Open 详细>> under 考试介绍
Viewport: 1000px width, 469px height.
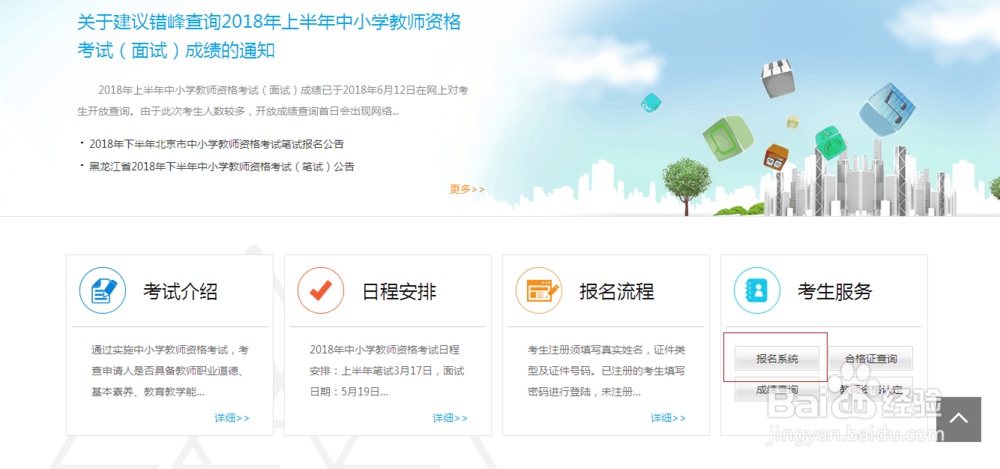pos(232,418)
